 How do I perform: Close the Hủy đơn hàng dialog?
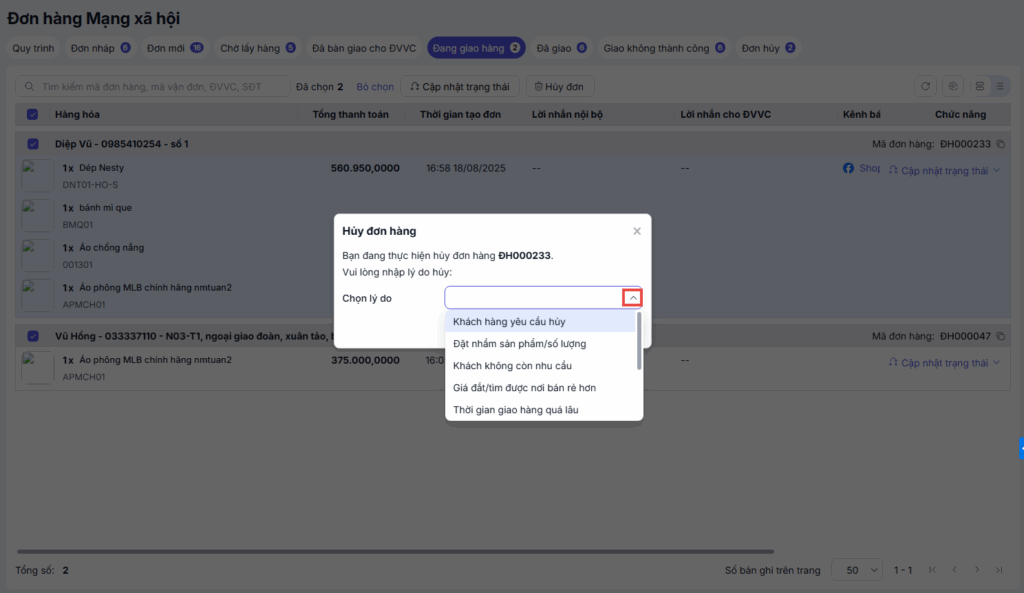(x=637, y=231)
